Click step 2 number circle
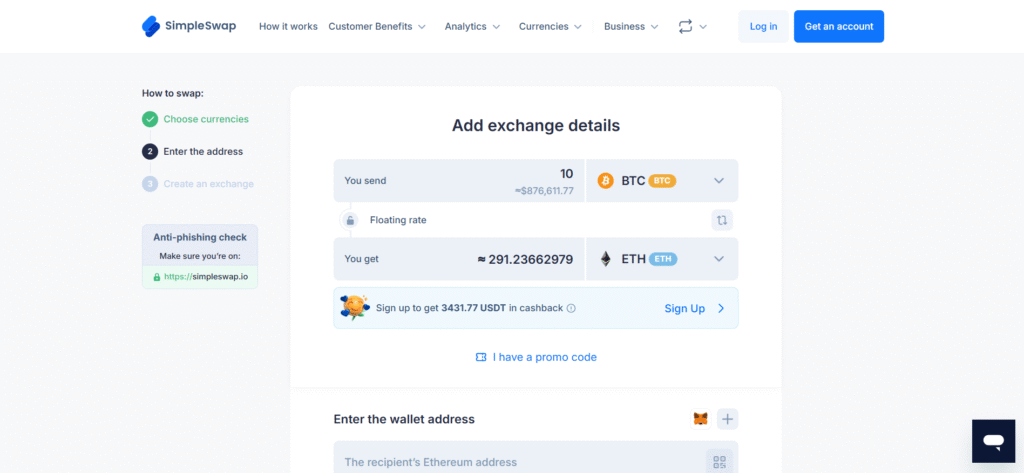 [x=150, y=152]
